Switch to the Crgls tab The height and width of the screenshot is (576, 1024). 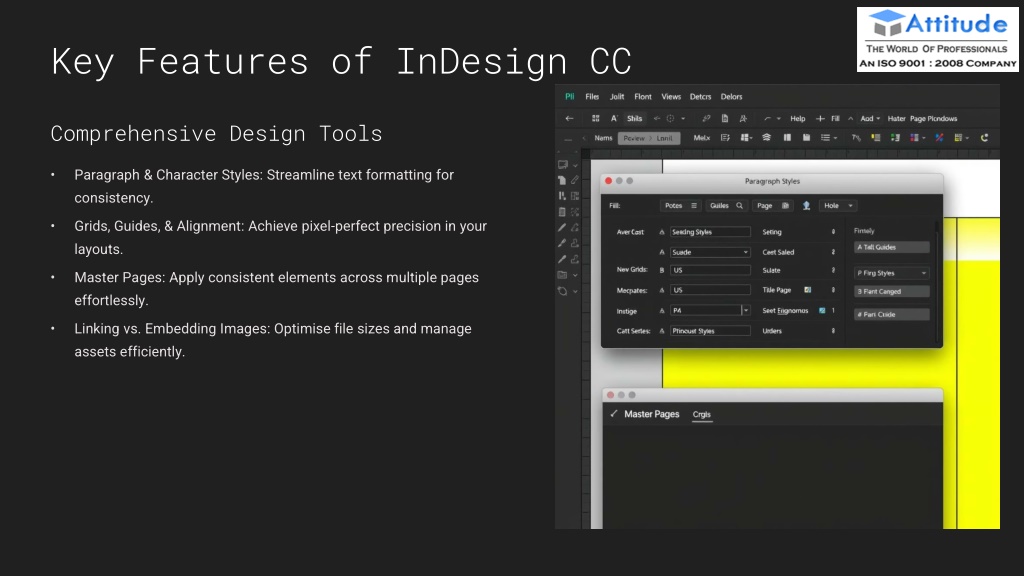[x=702, y=415]
